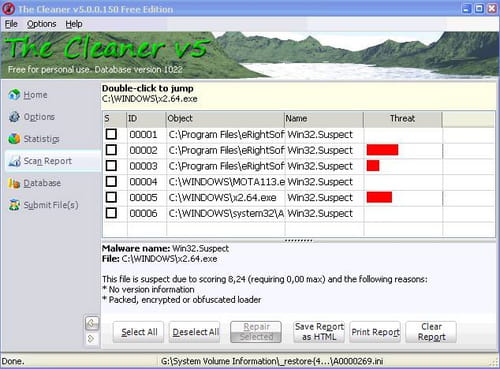
Task: Click red threat bar for item 00002
Action: pyautogui.click(x=382, y=150)
